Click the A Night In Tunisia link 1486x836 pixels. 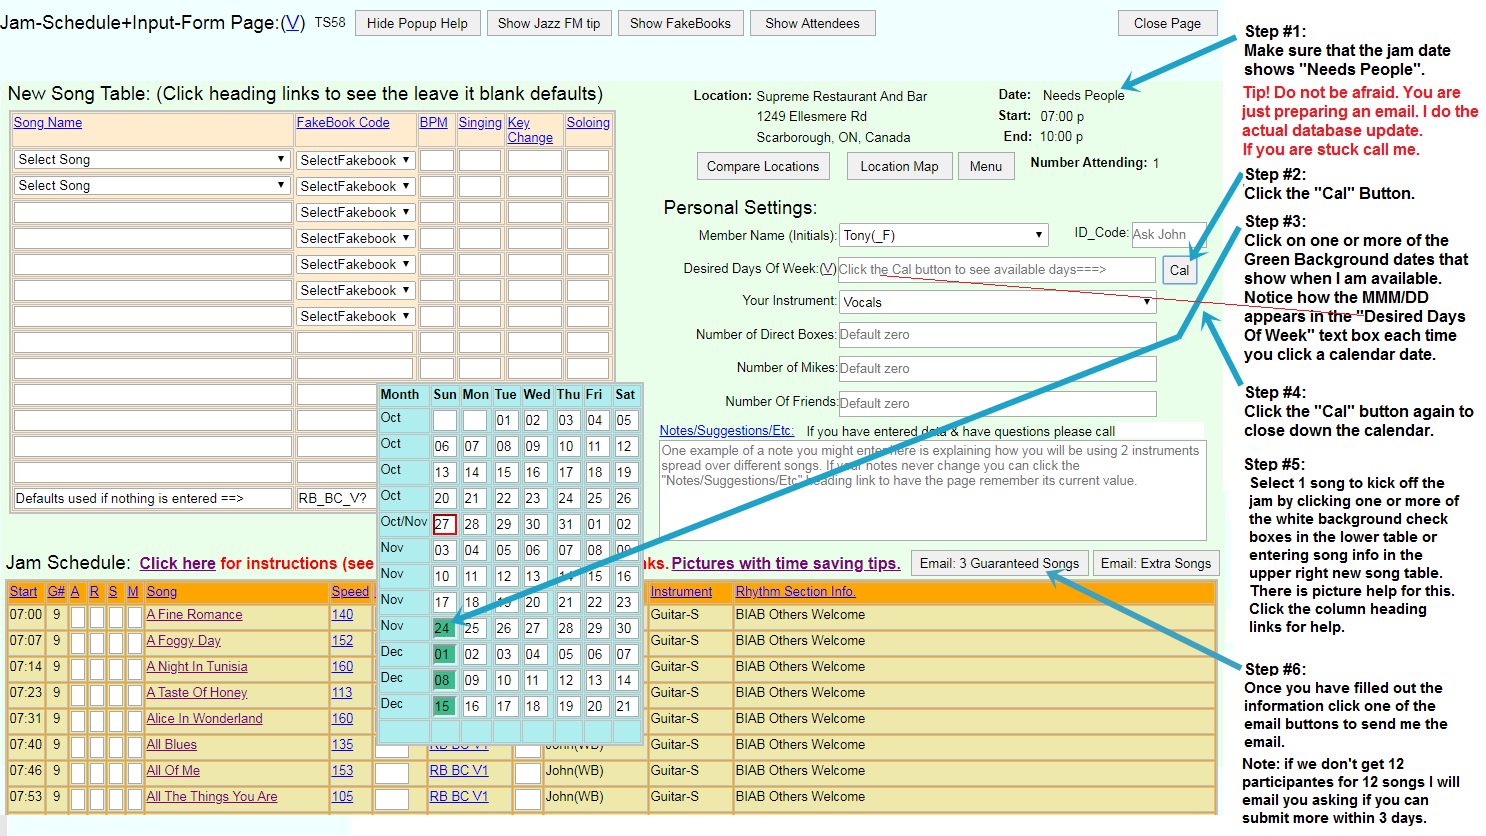pyautogui.click(x=197, y=666)
